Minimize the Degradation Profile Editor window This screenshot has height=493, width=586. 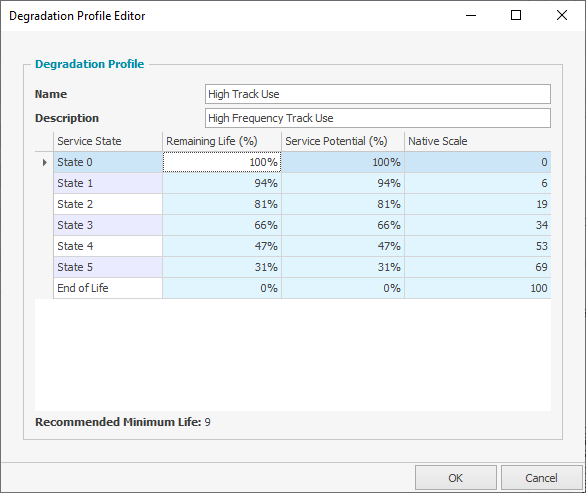click(x=471, y=15)
